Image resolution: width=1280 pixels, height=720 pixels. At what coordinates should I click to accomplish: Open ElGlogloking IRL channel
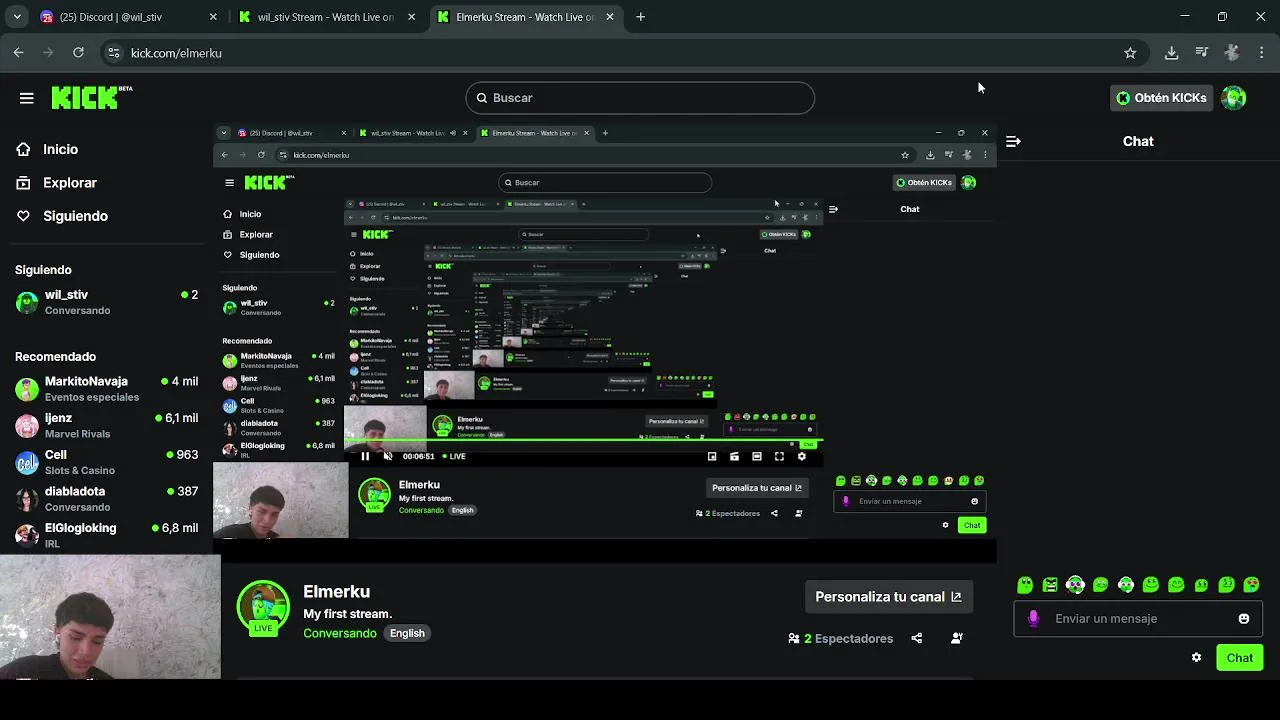(107, 535)
